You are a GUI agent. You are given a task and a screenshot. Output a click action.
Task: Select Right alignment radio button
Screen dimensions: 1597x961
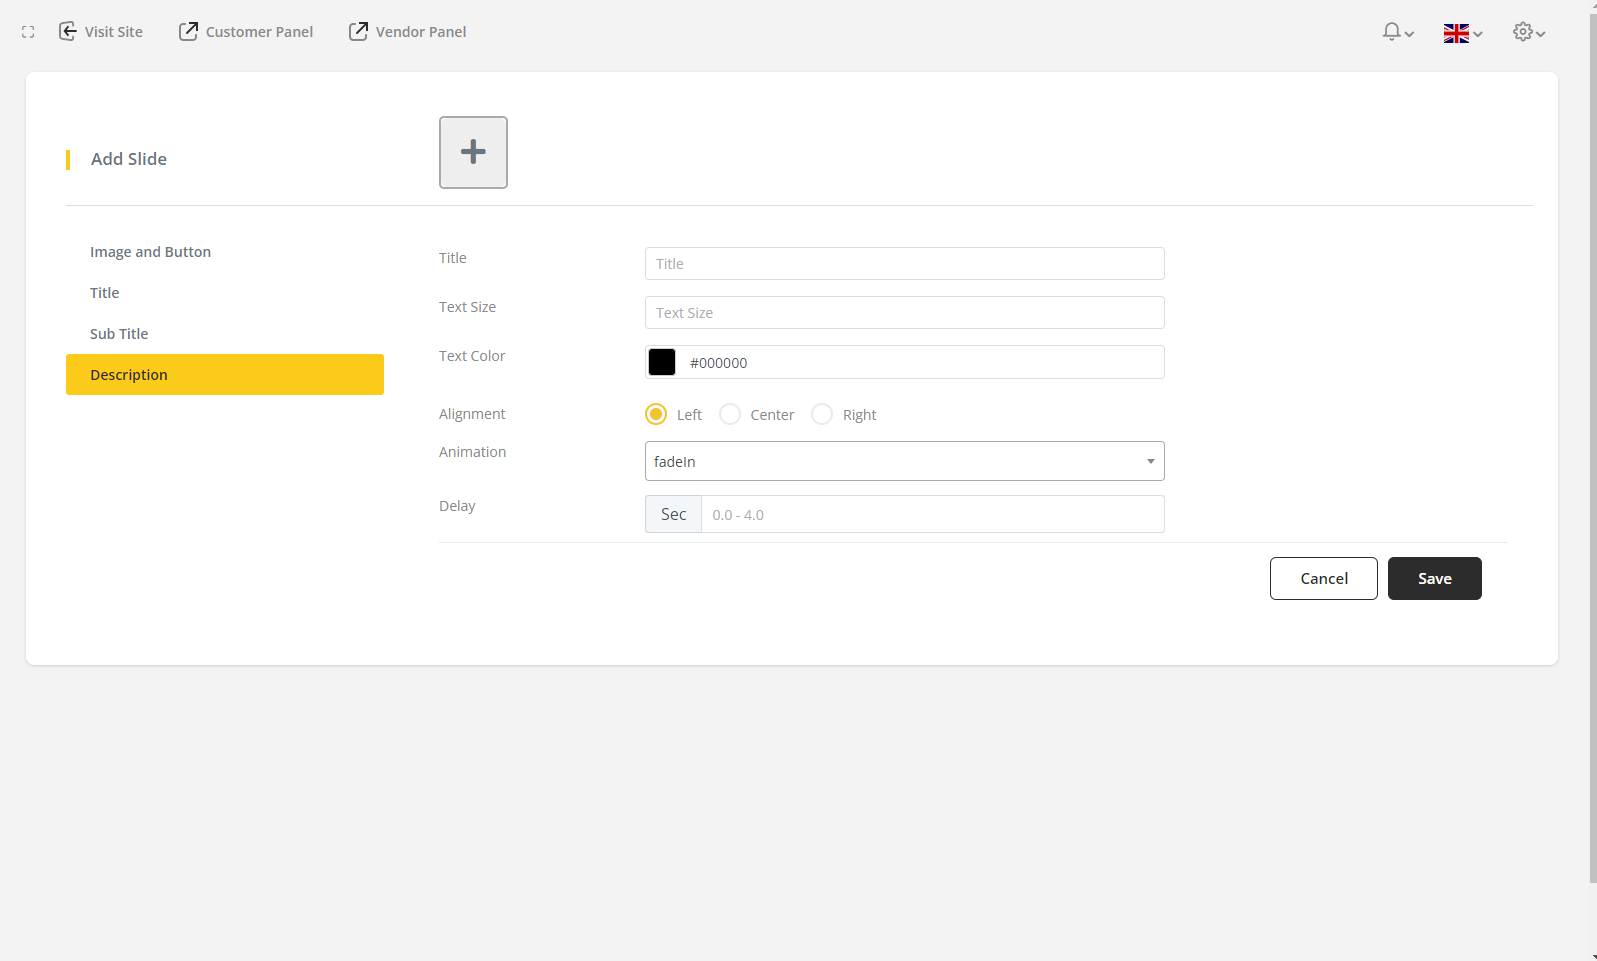tap(822, 414)
